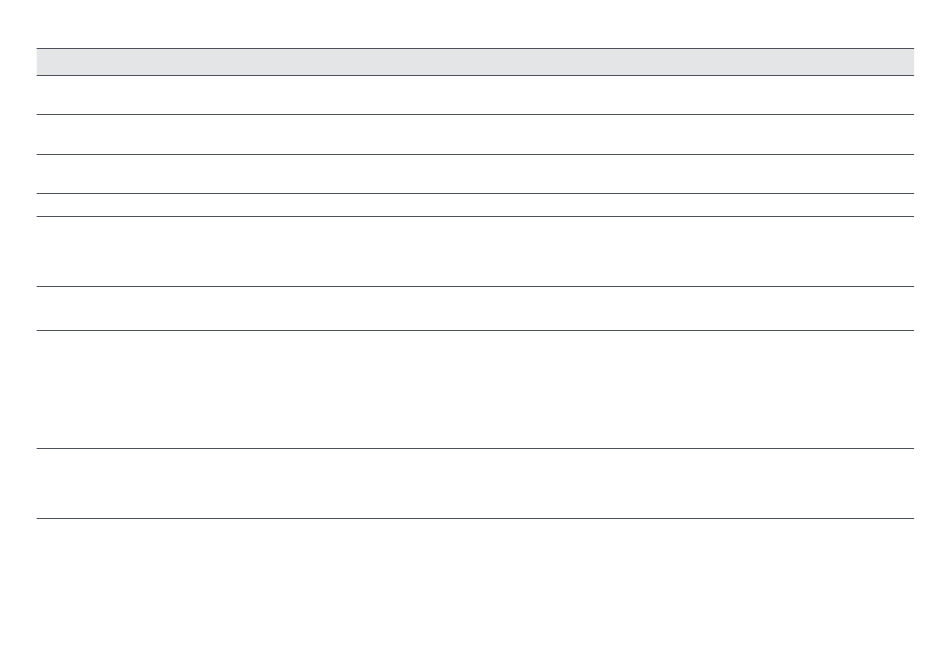Viewport: 950px width, 662px height.
Task: Select the first blank row below header
Action: (x=475, y=95)
